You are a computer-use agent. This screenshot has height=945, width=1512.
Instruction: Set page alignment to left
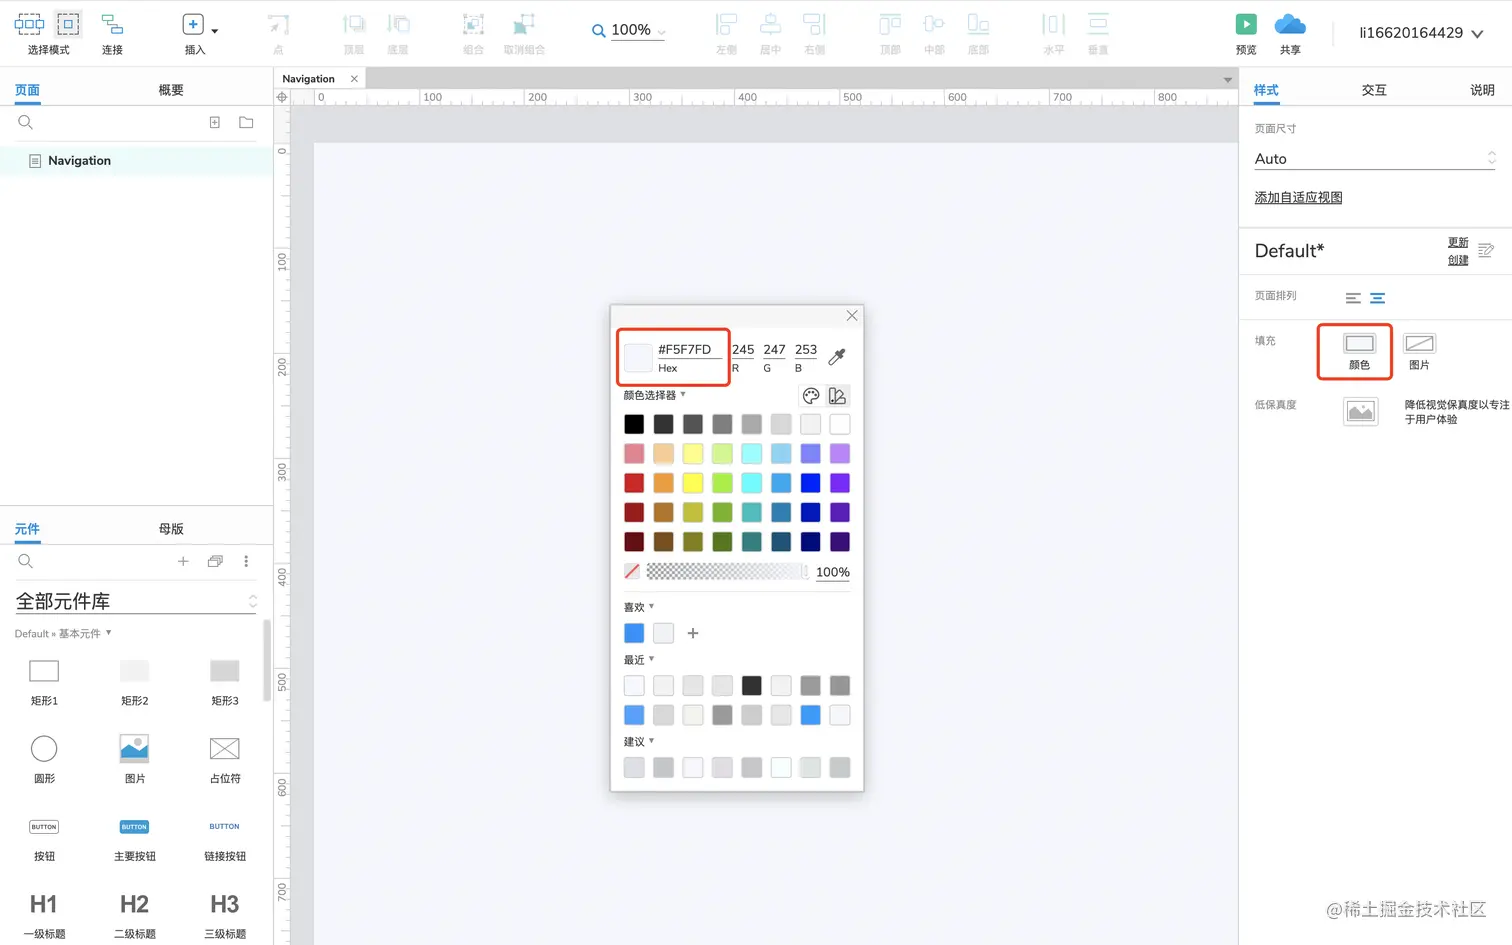click(1353, 298)
